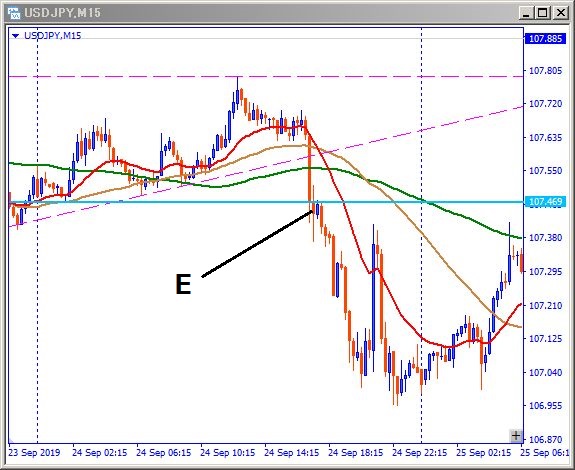Screen dimensions: 575x470
Task: Click the 106.955 price scale value
Action: pyautogui.click(x=545, y=406)
